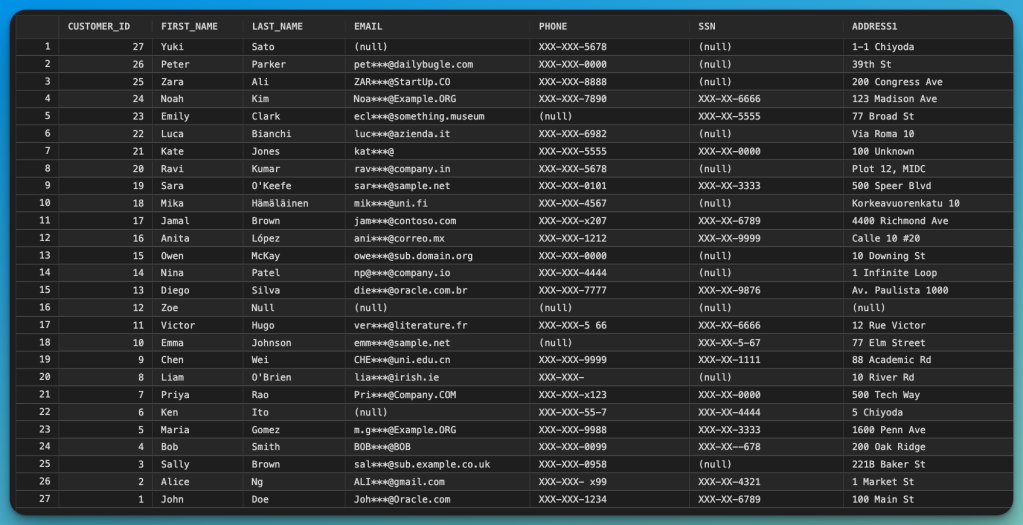Viewport: 1023px width, 525px height.
Task: Click the first name cell Priya
Action: tap(174, 395)
